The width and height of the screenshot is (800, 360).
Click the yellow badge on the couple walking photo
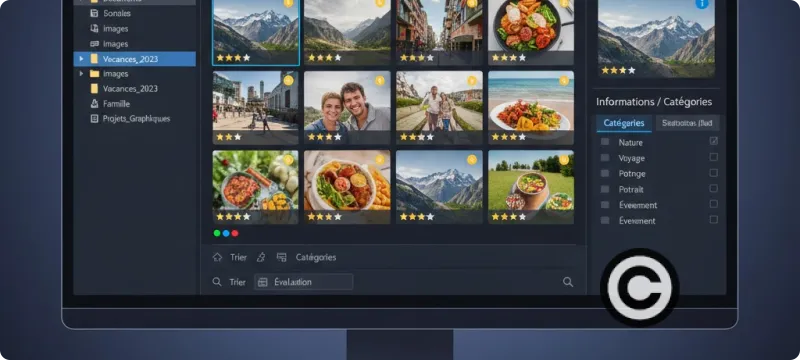pos(472,81)
